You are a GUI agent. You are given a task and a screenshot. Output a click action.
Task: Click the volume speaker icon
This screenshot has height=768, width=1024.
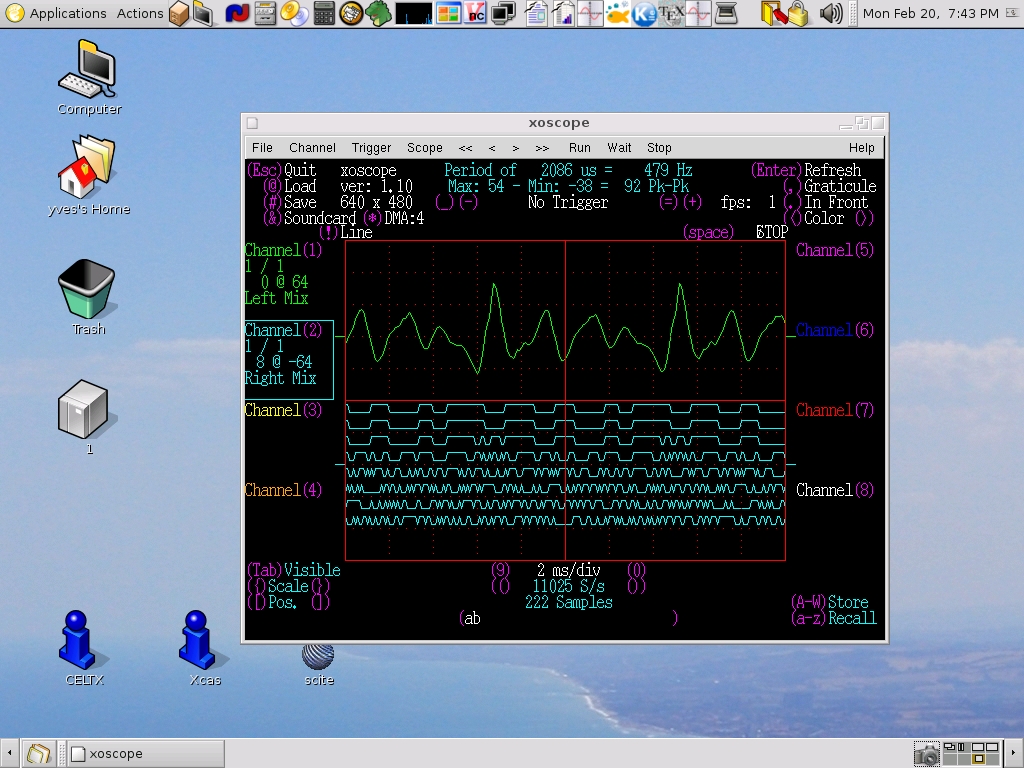[830, 13]
